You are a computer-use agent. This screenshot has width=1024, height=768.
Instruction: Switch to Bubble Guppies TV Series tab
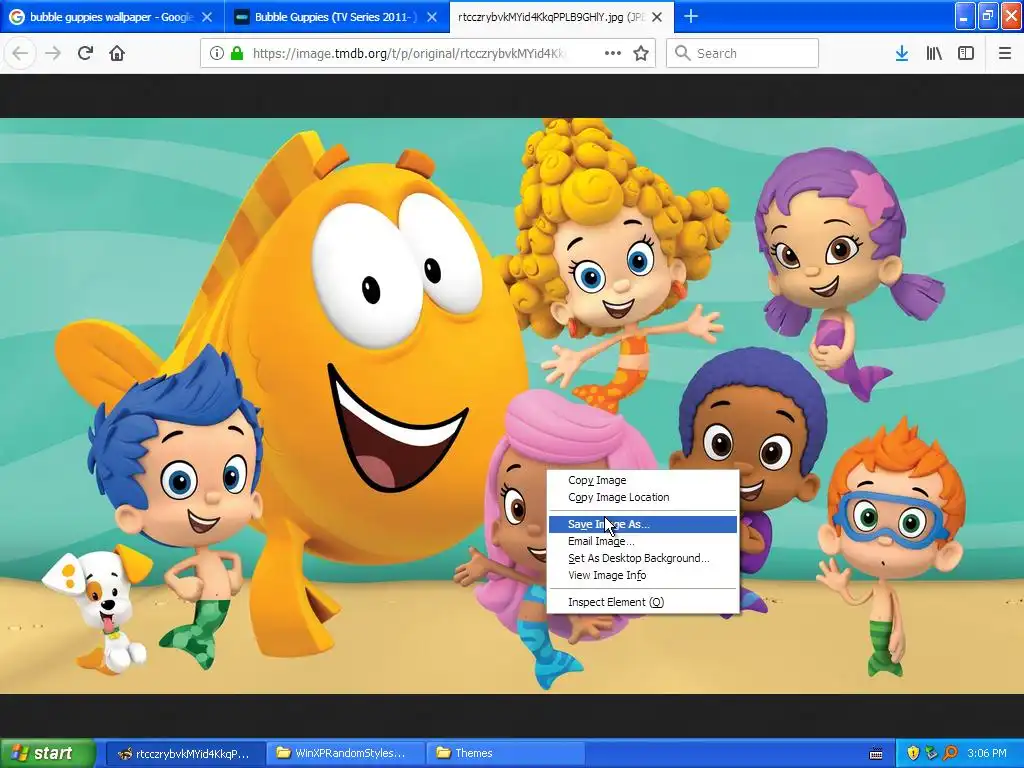337,17
